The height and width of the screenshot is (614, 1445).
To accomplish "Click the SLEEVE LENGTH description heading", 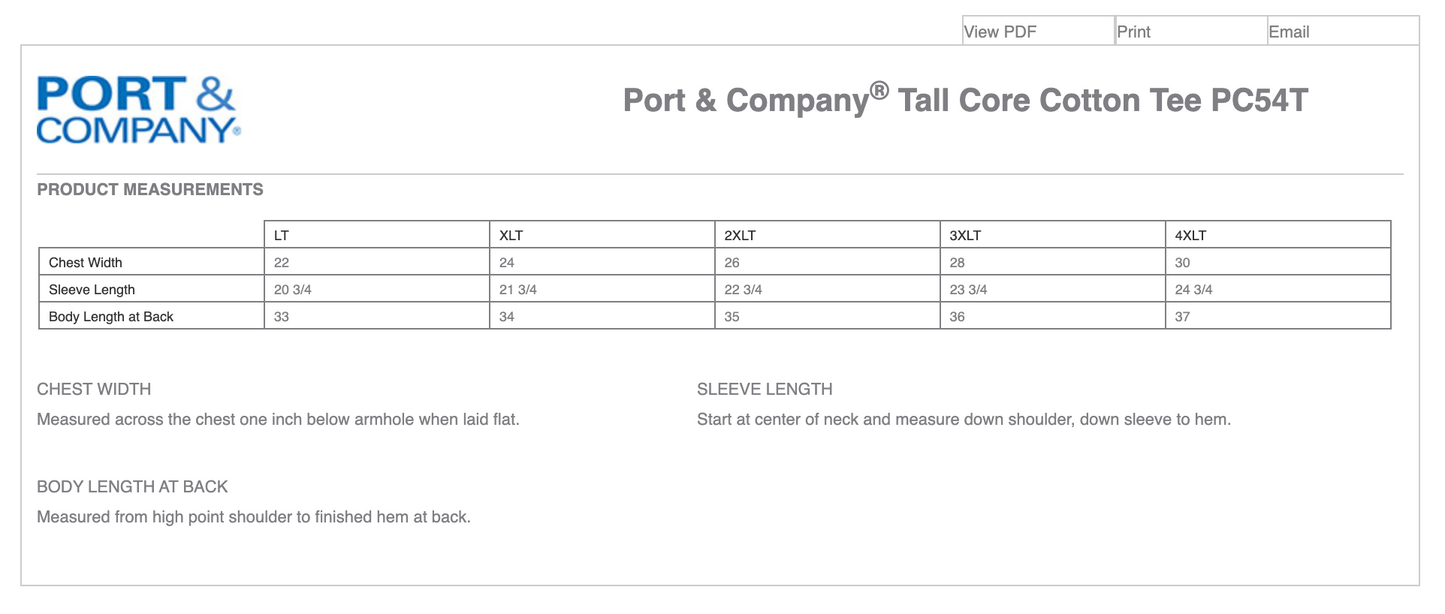I will 765,389.
